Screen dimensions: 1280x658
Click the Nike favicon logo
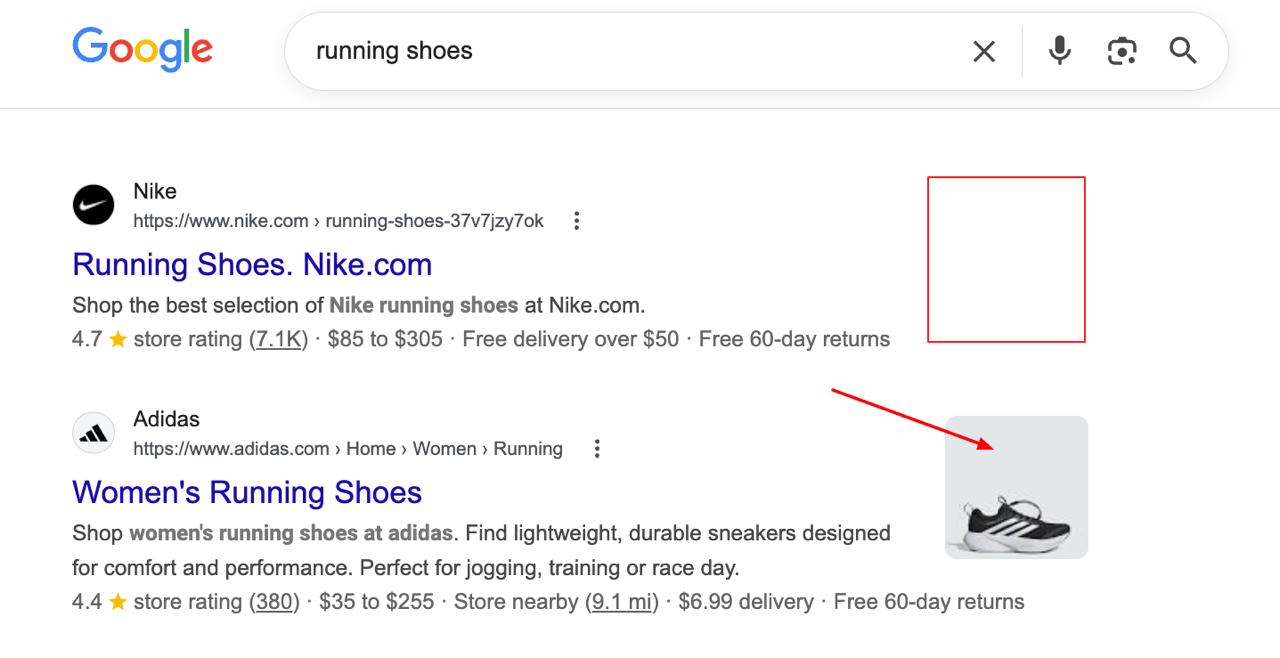tap(93, 205)
